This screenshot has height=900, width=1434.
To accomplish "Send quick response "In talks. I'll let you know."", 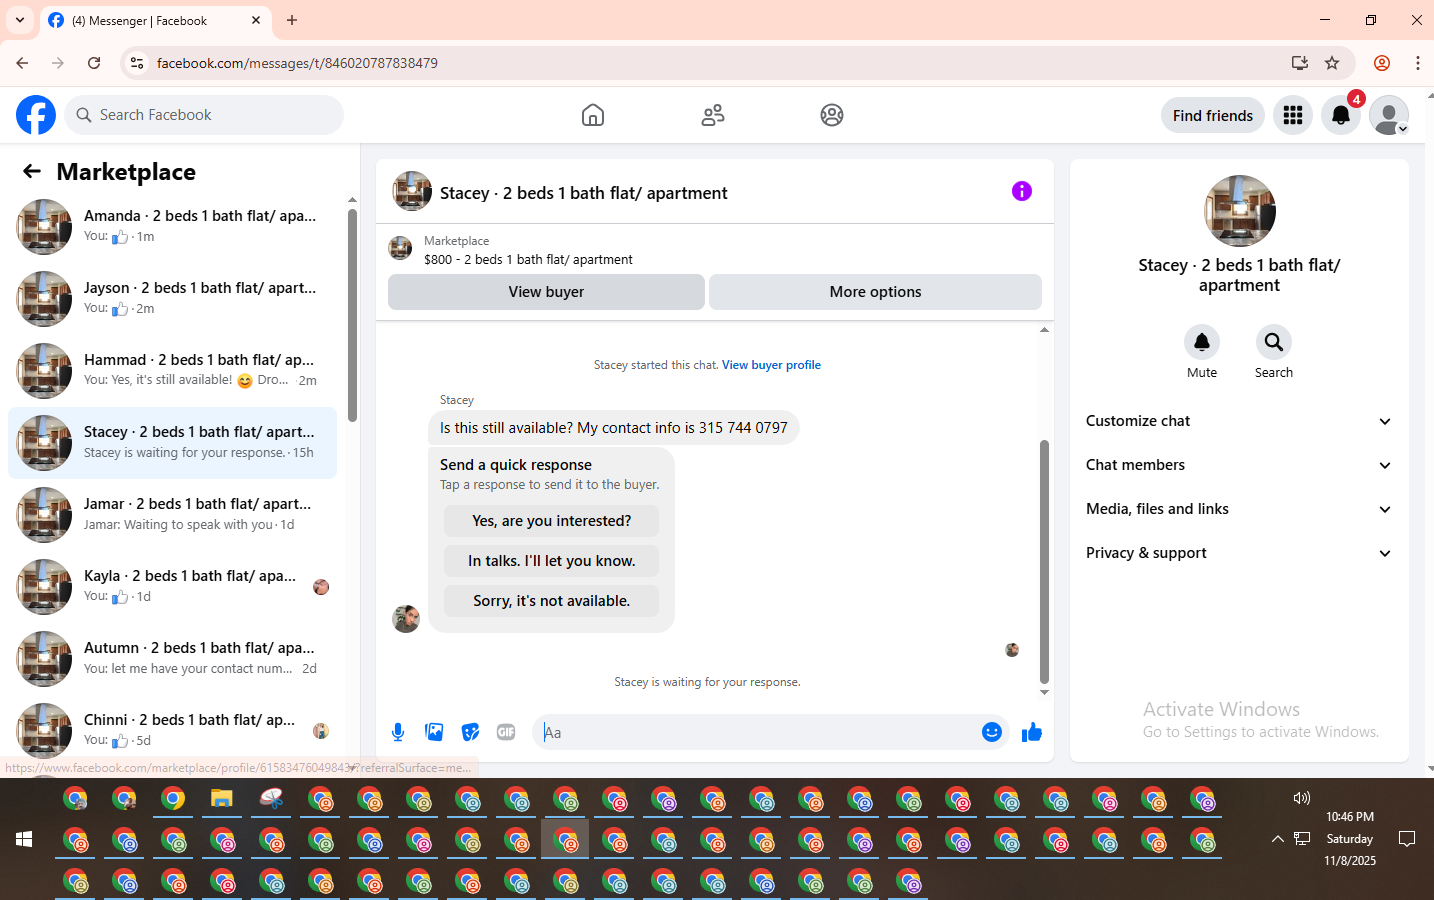I will 551,561.
